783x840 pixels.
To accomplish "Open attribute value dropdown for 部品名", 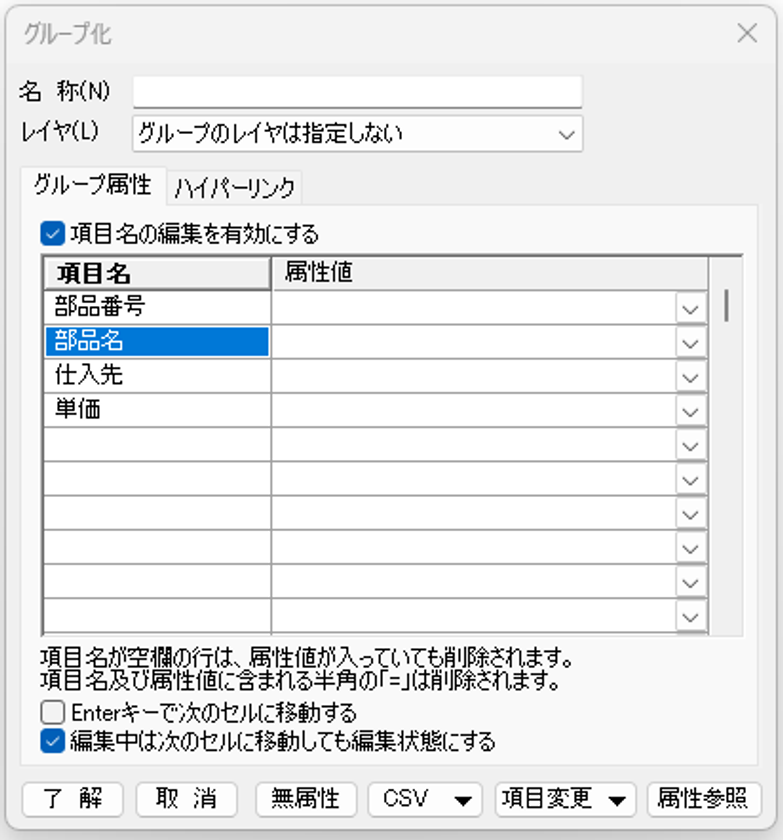I will click(690, 343).
